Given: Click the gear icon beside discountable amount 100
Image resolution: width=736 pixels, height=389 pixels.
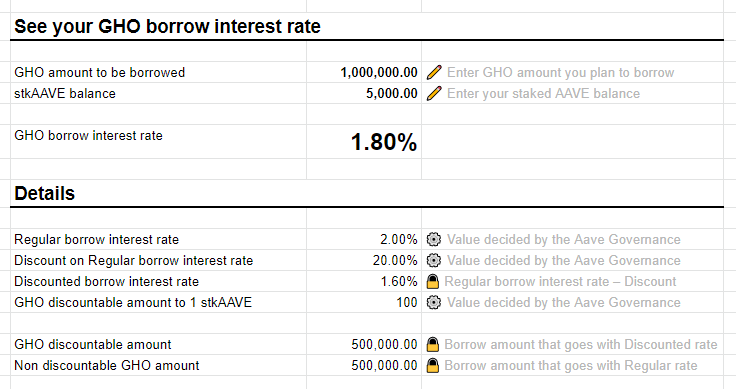Looking at the screenshot, I should pos(434,302).
